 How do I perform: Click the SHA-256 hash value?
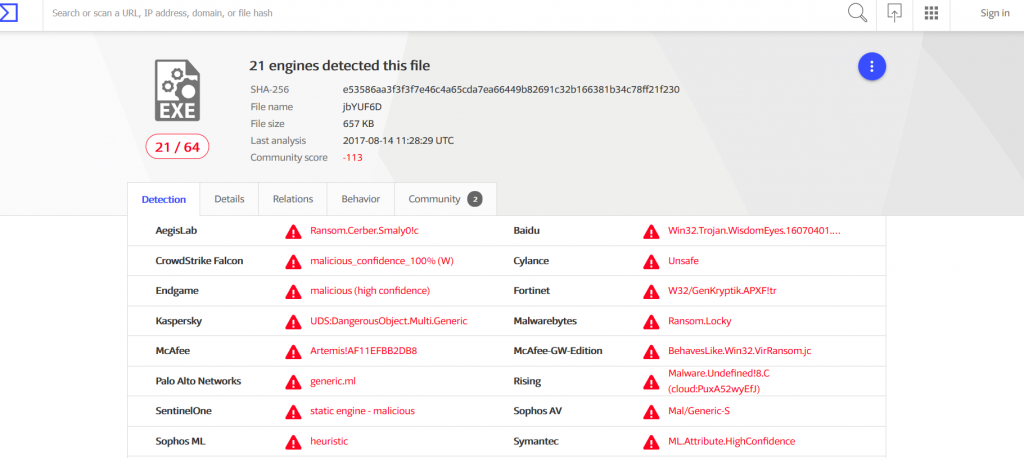(x=511, y=90)
